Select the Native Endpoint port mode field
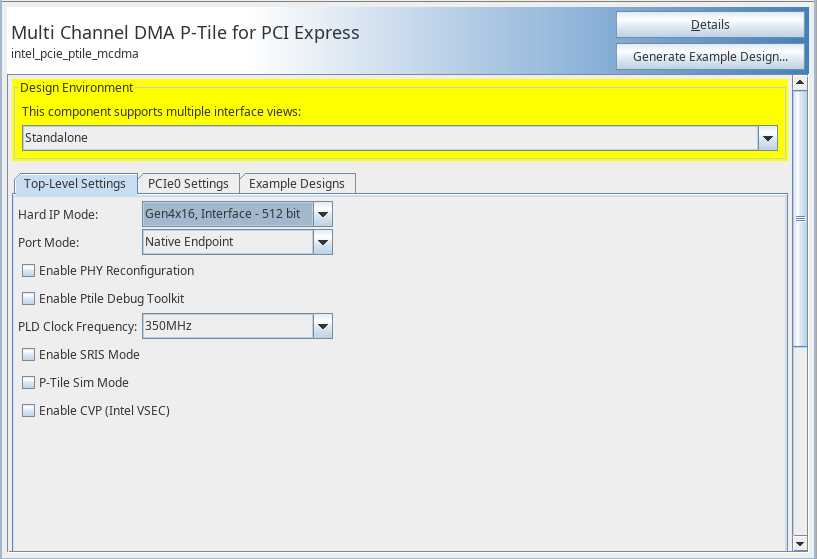The image size is (817, 559). coord(227,242)
